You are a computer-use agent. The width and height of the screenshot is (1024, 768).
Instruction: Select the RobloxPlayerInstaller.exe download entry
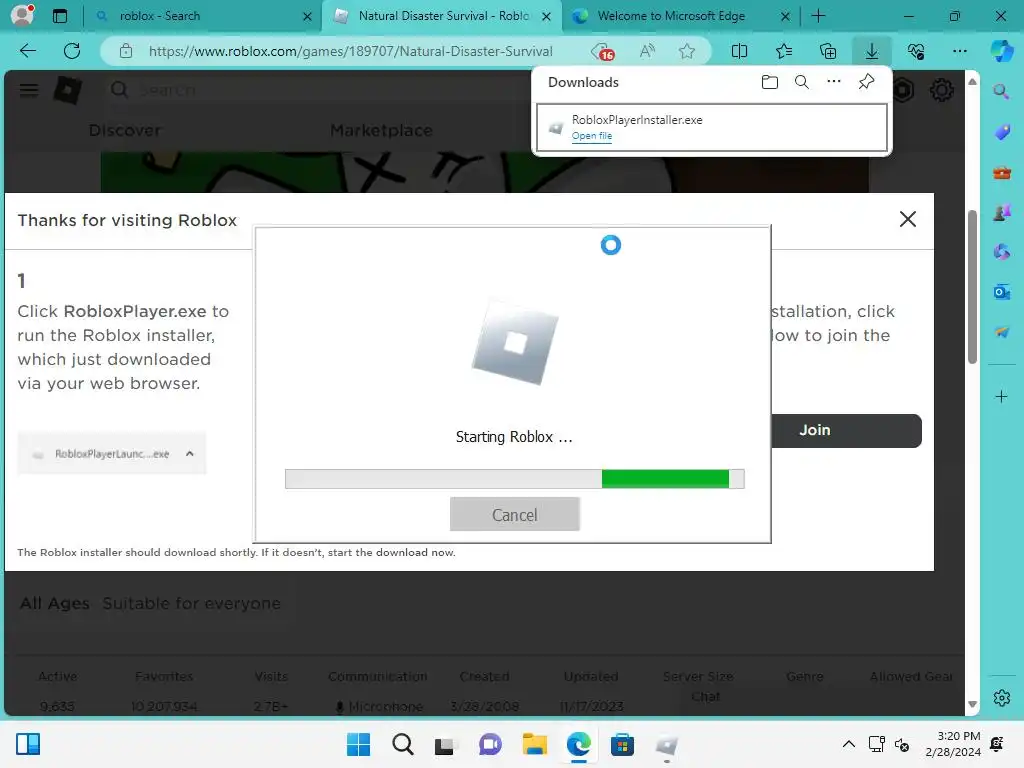[x=712, y=127]
